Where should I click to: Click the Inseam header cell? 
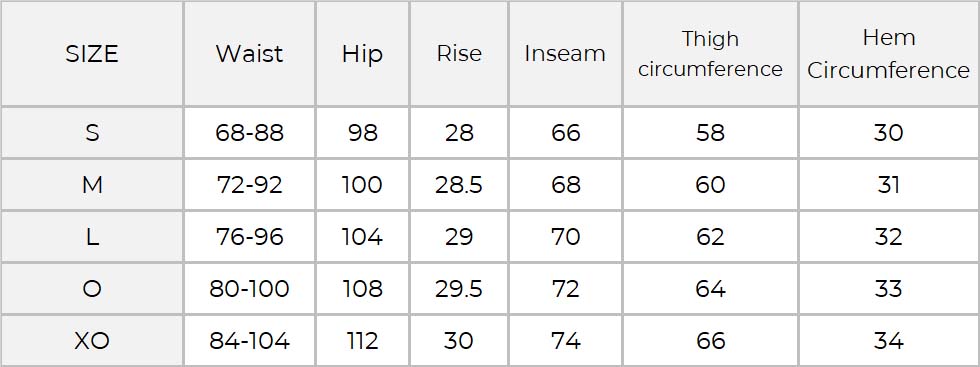point(565,54)
